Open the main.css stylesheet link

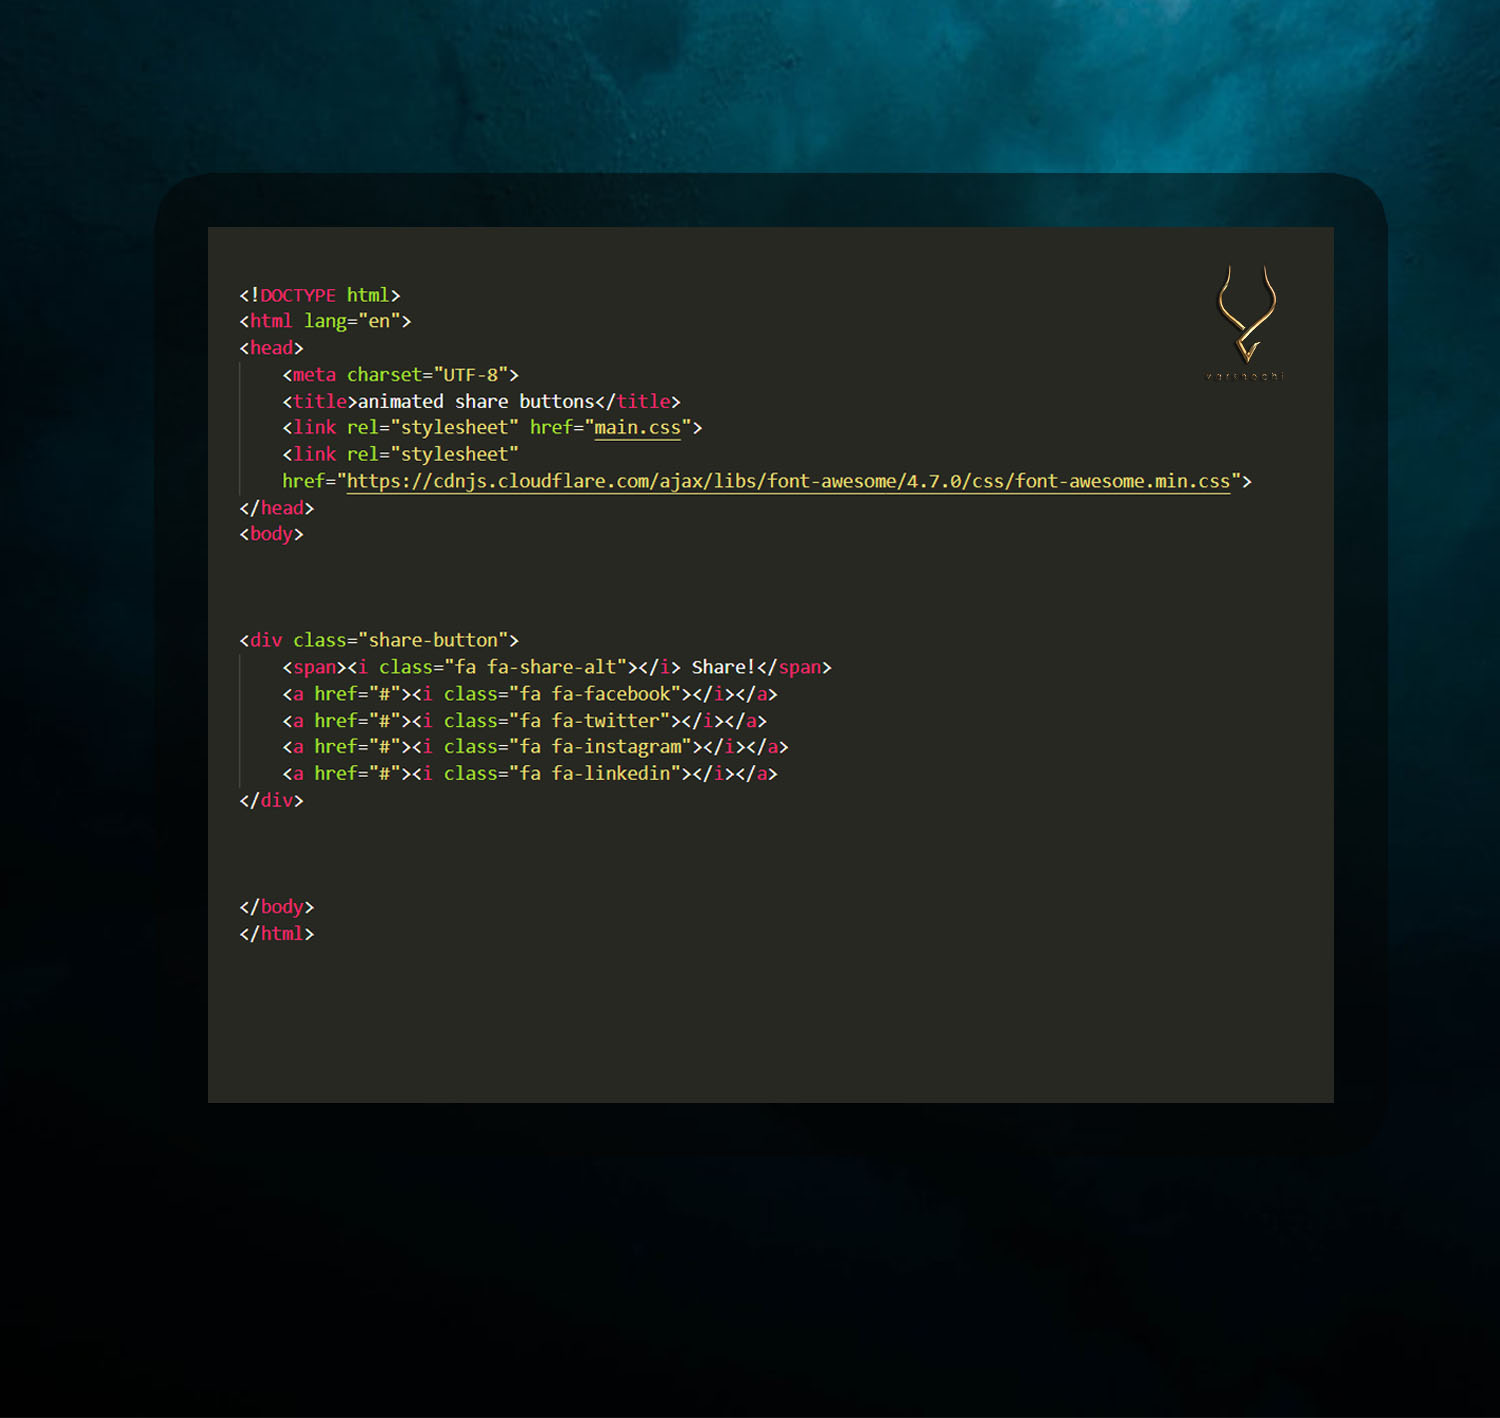(637, 428)
